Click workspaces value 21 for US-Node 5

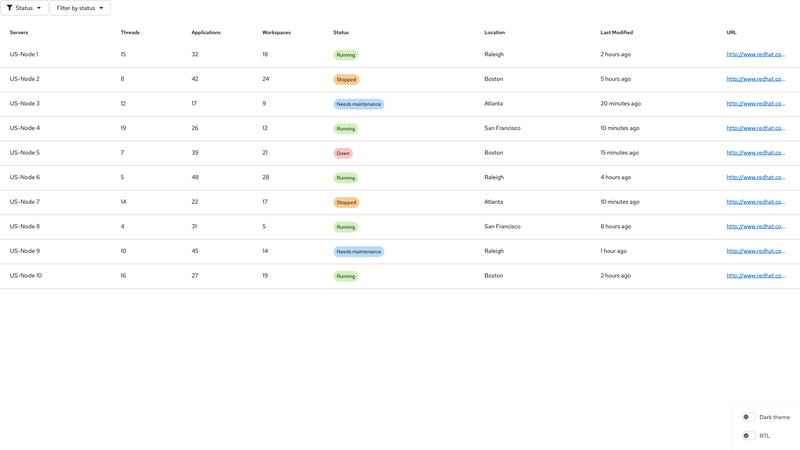click(x=265, y=153)
